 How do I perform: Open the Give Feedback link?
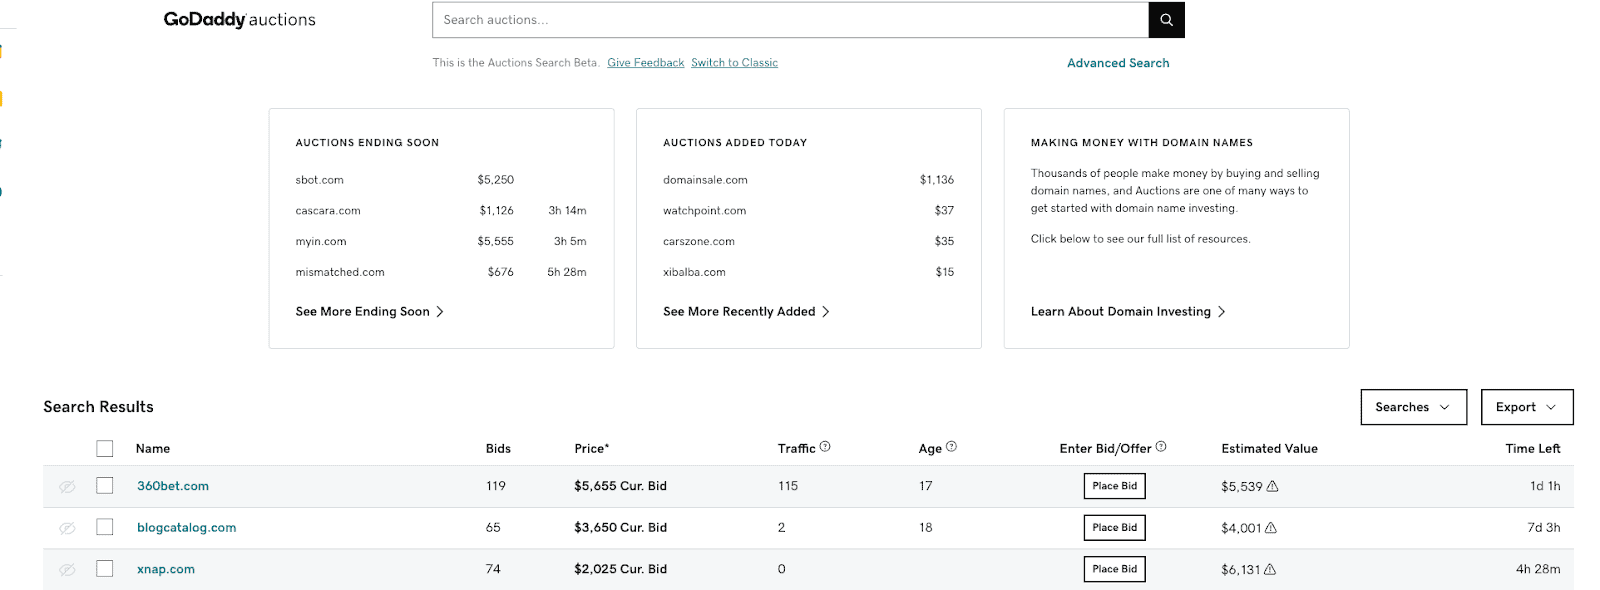click(646, 63)
